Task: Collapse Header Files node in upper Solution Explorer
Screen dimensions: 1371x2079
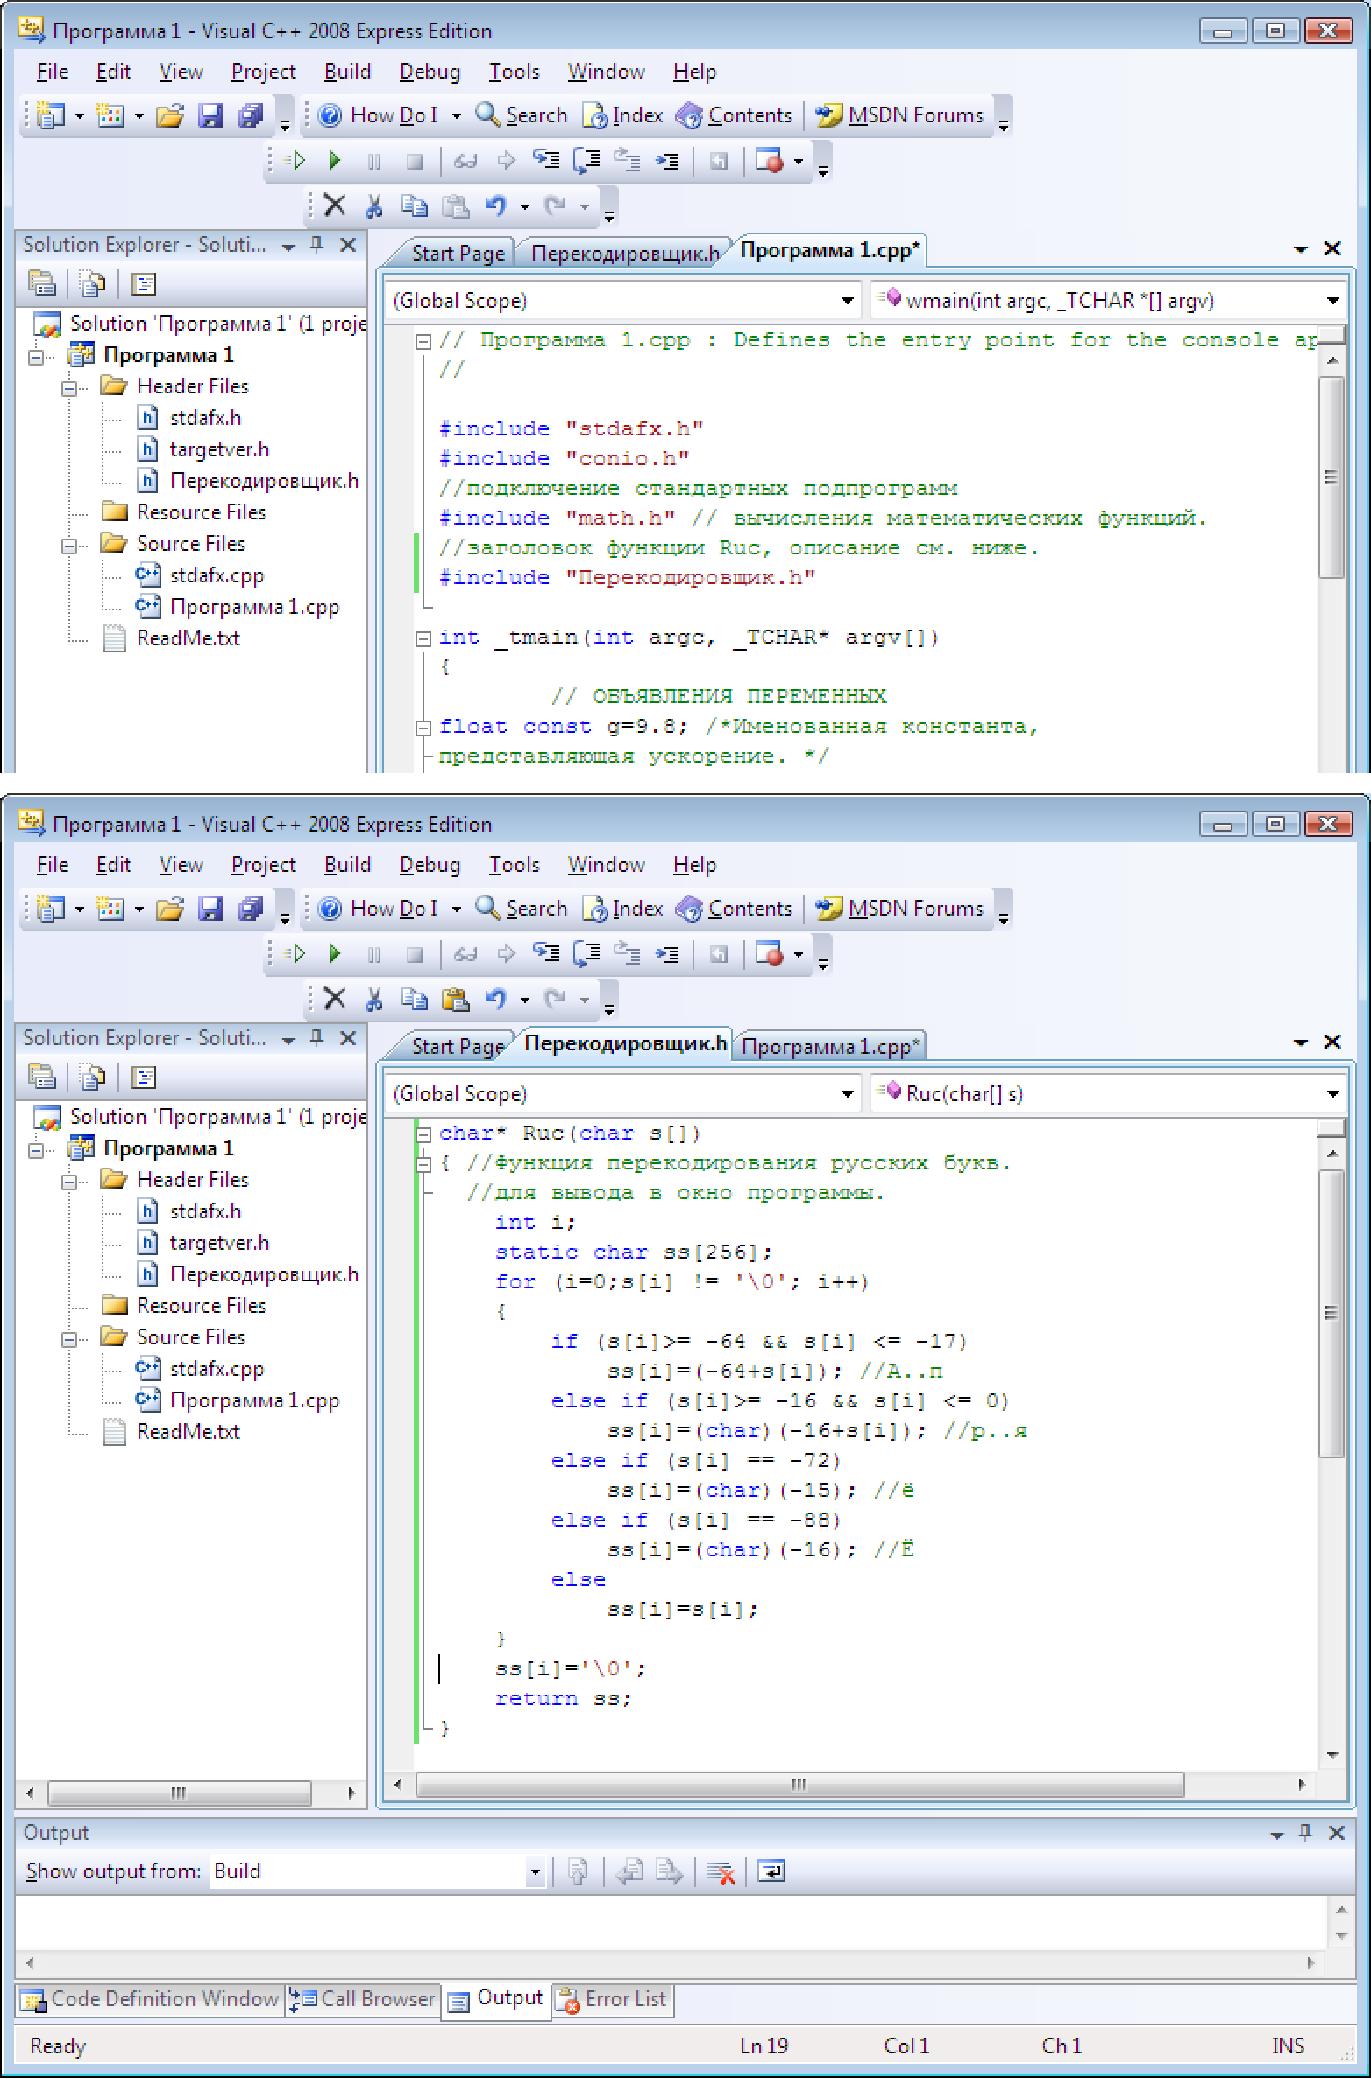Action: tap(68, 387)
